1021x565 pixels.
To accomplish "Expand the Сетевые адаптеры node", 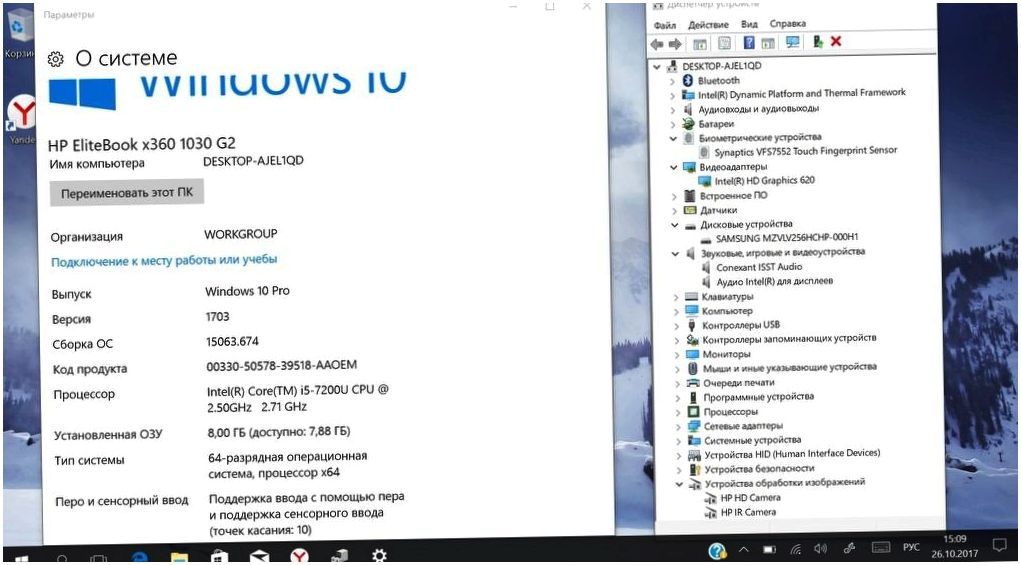I will click(678, 427).
